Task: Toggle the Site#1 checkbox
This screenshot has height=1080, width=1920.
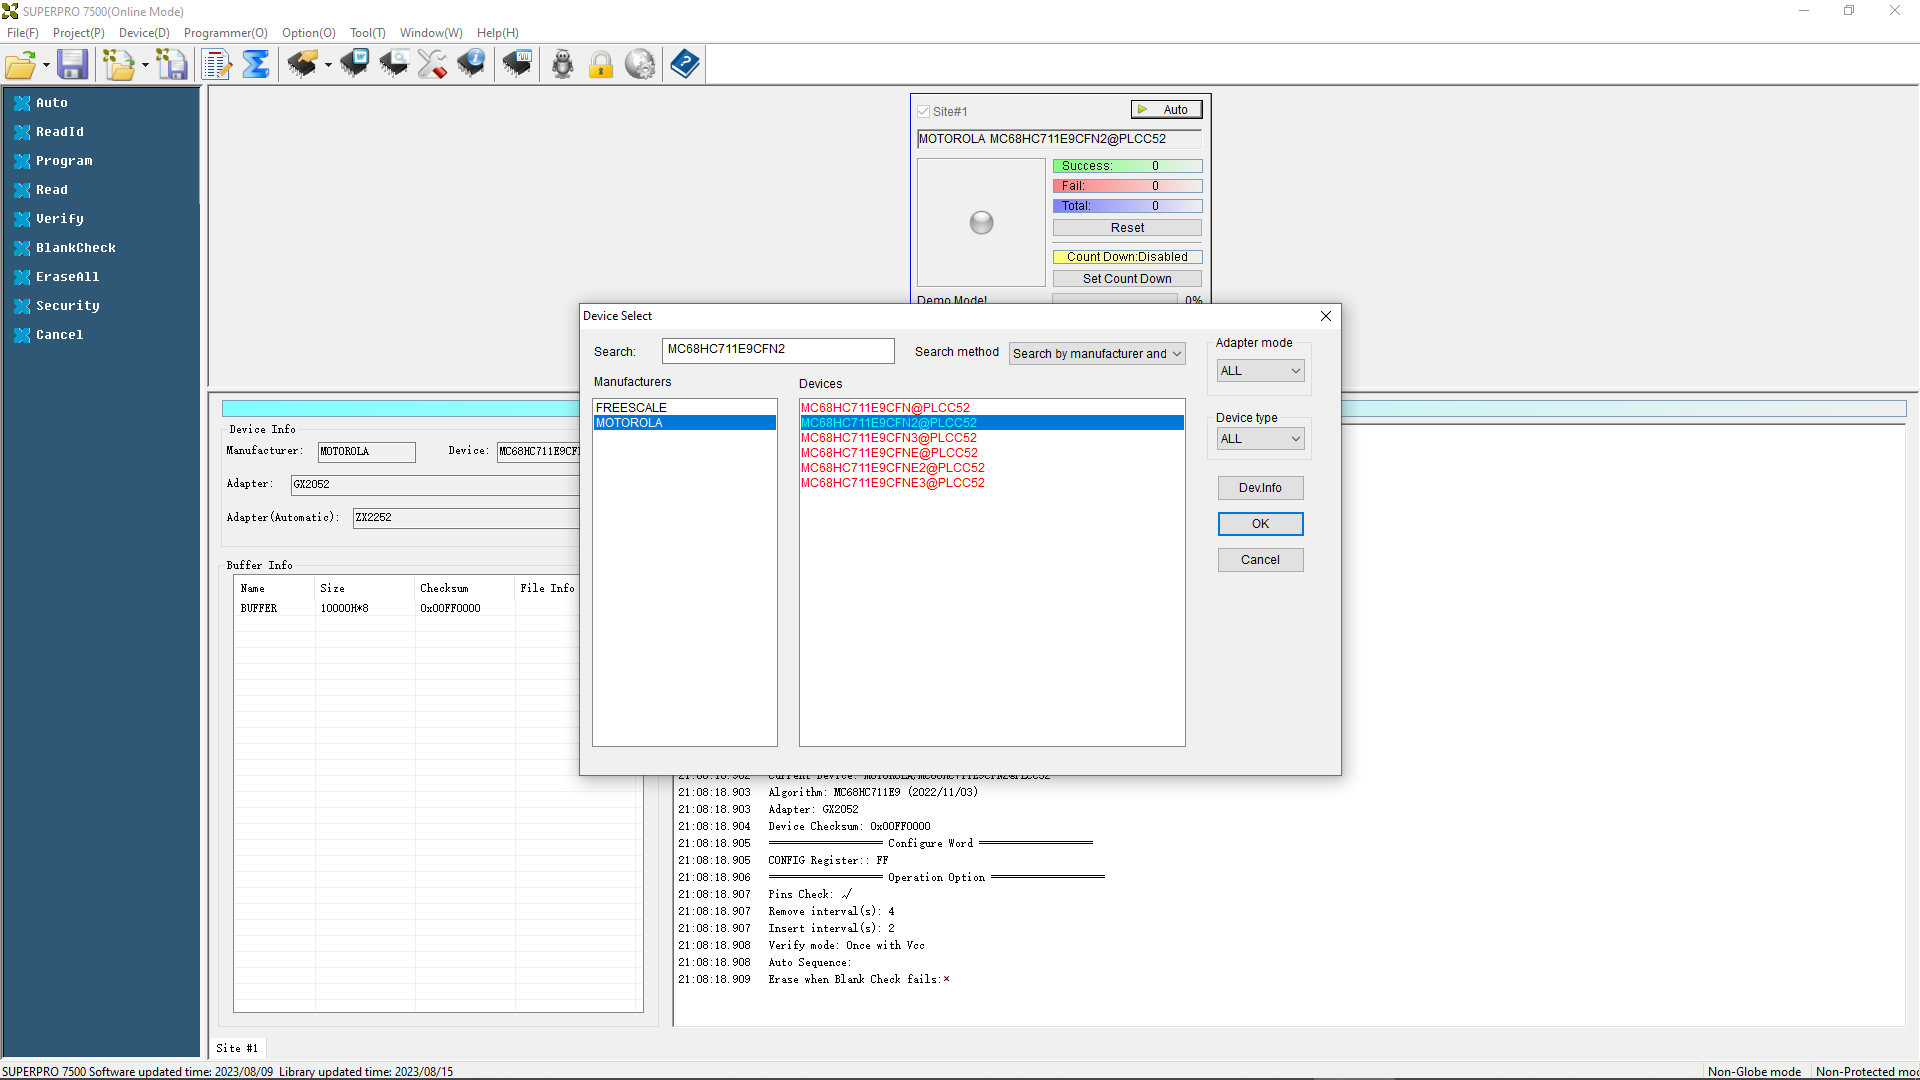Action: (924, 112)
